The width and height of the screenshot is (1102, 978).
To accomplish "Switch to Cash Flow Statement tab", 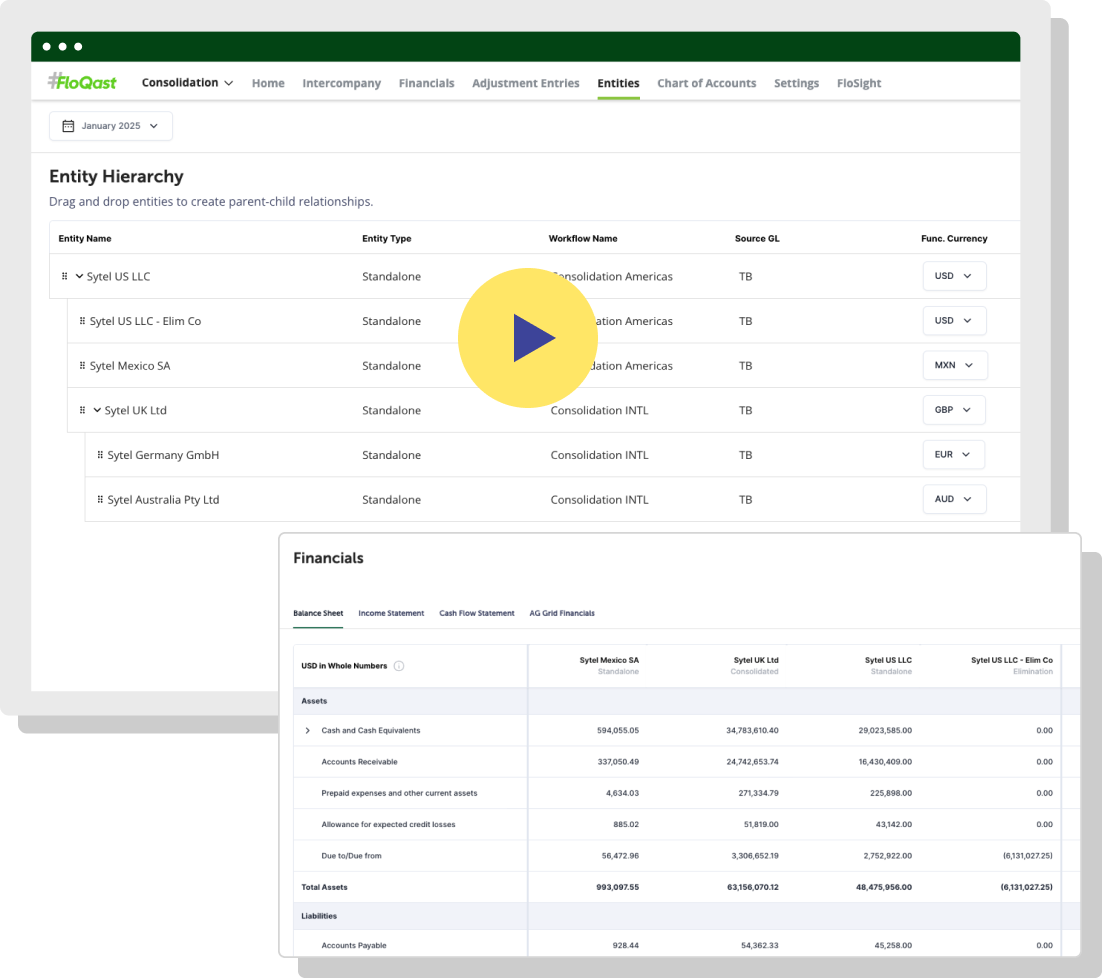I will pos(477,613).
